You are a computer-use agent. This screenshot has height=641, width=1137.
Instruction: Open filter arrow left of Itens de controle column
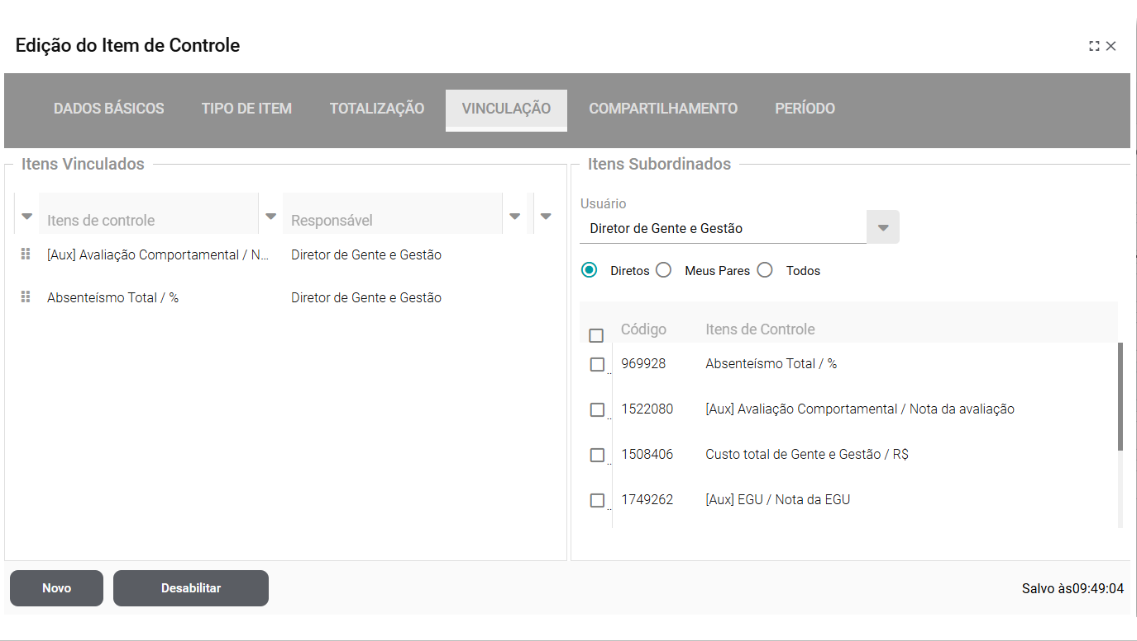27,217
